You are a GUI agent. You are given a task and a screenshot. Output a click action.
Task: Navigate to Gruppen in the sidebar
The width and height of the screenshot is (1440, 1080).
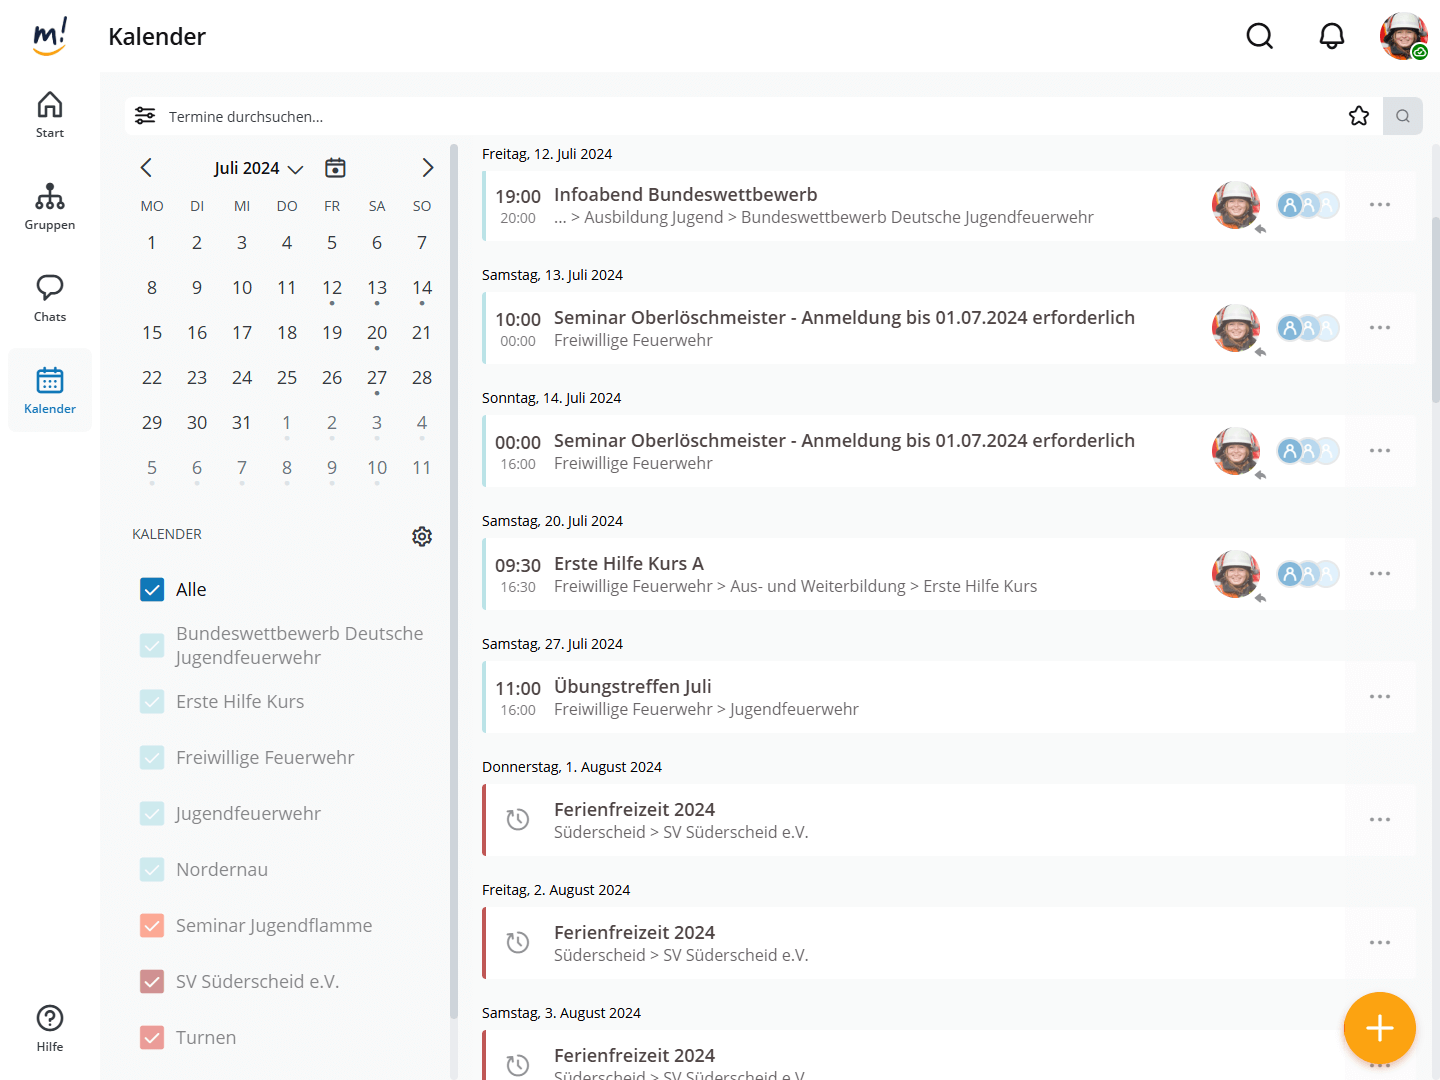[50, 207]
